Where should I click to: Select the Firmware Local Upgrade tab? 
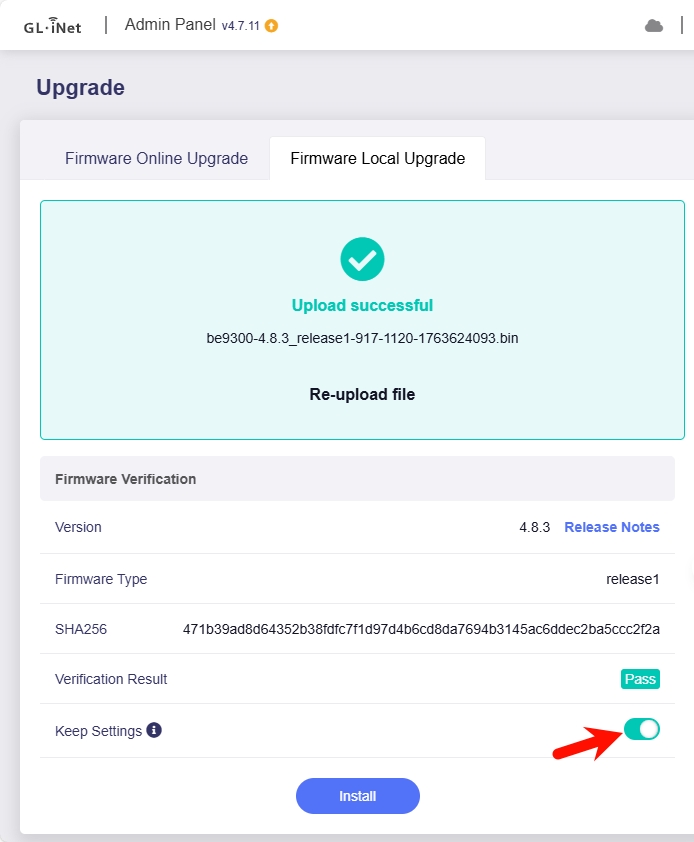(377, 158)
